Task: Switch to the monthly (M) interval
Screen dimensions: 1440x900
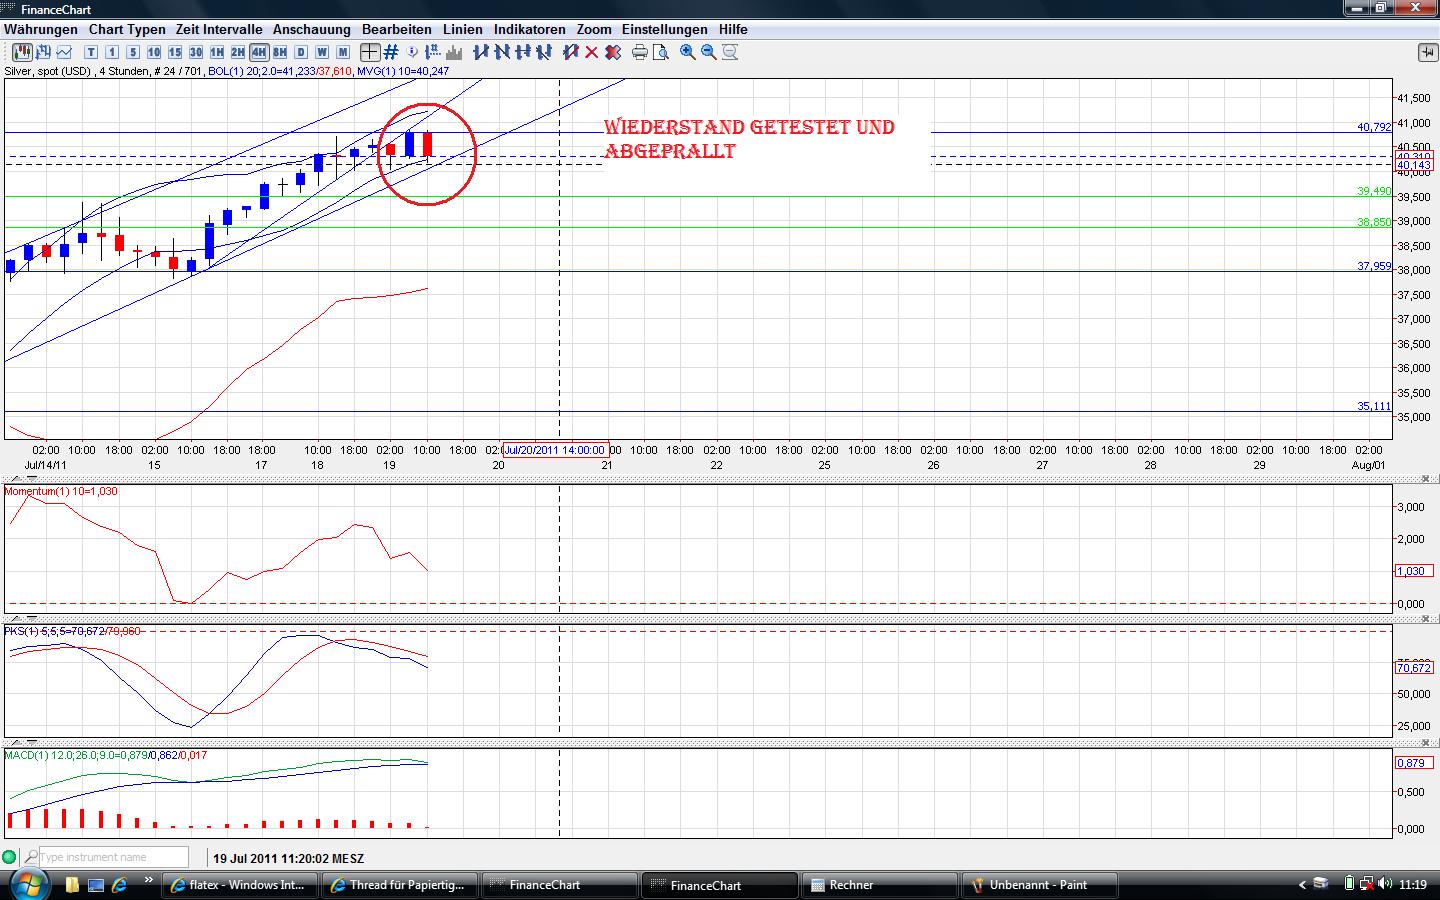Action: [x=343, y=52]
